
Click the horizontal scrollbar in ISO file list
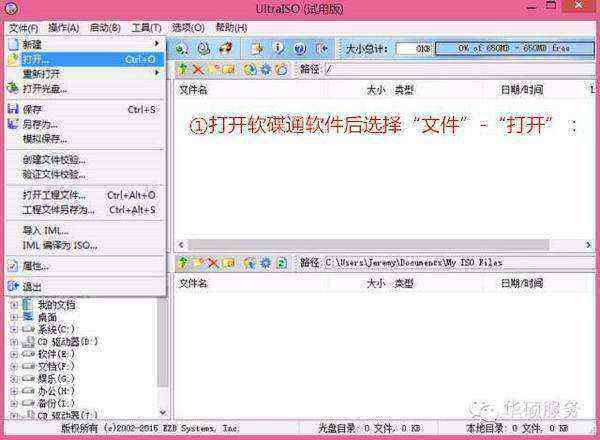pyautogui.click(x=368, y=245)
